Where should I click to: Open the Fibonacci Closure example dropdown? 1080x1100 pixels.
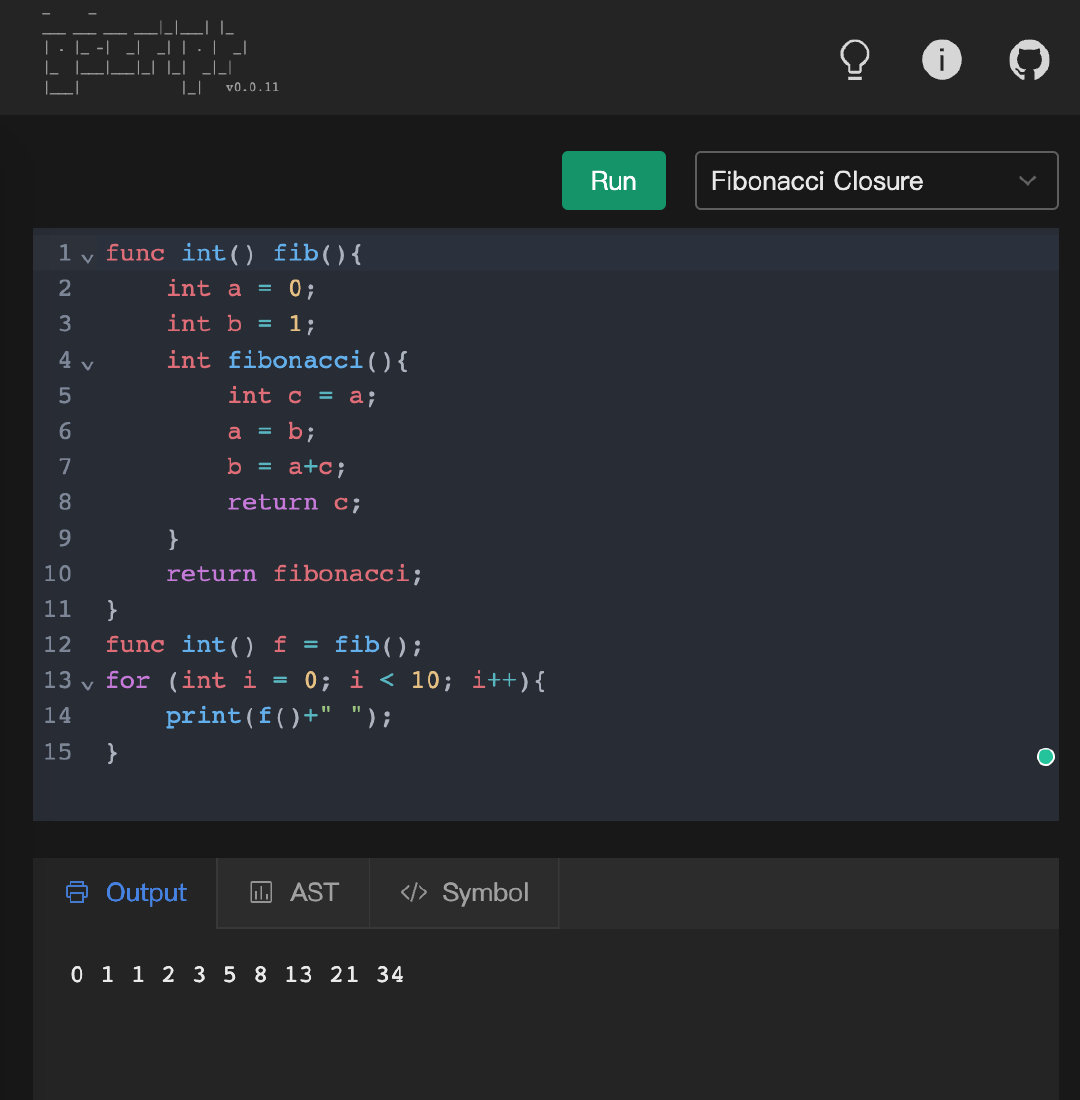coord(876,181)
